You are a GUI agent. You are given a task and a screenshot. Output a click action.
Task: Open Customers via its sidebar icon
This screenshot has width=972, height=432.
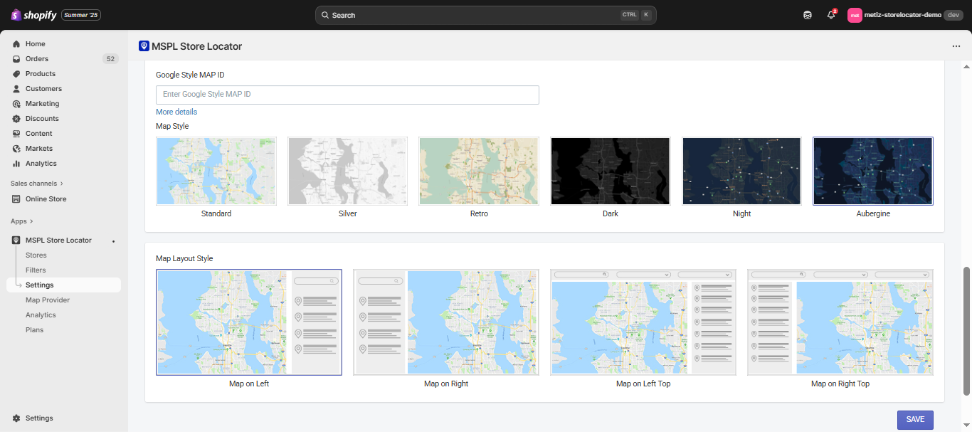coord(16,89)
